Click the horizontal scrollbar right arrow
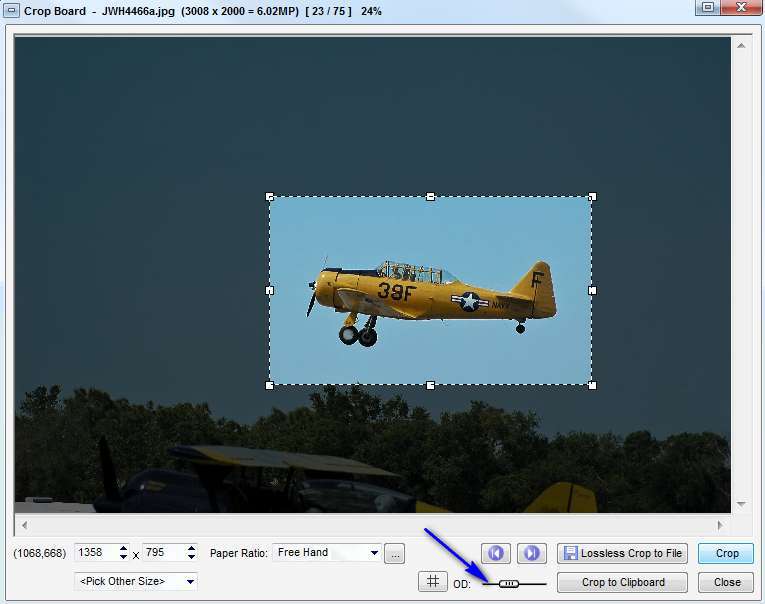Viewport: 765px width, 604px height. pyautogui.click(x=720, y=525)
